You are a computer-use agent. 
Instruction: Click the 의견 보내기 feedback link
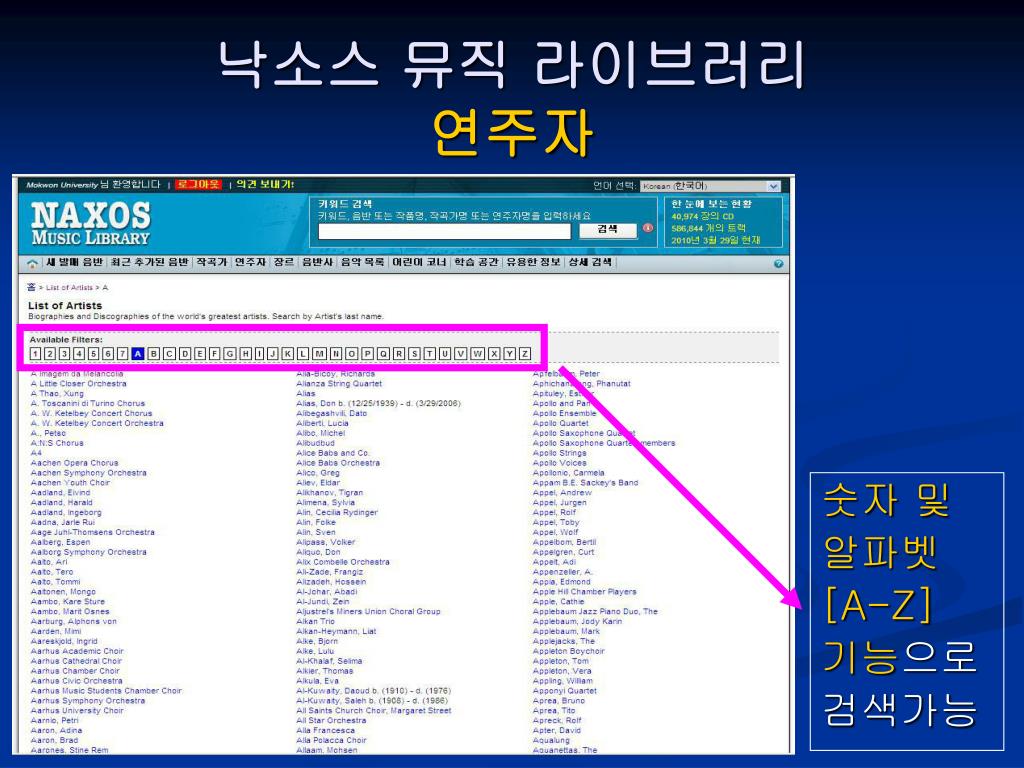coord(264,185)
